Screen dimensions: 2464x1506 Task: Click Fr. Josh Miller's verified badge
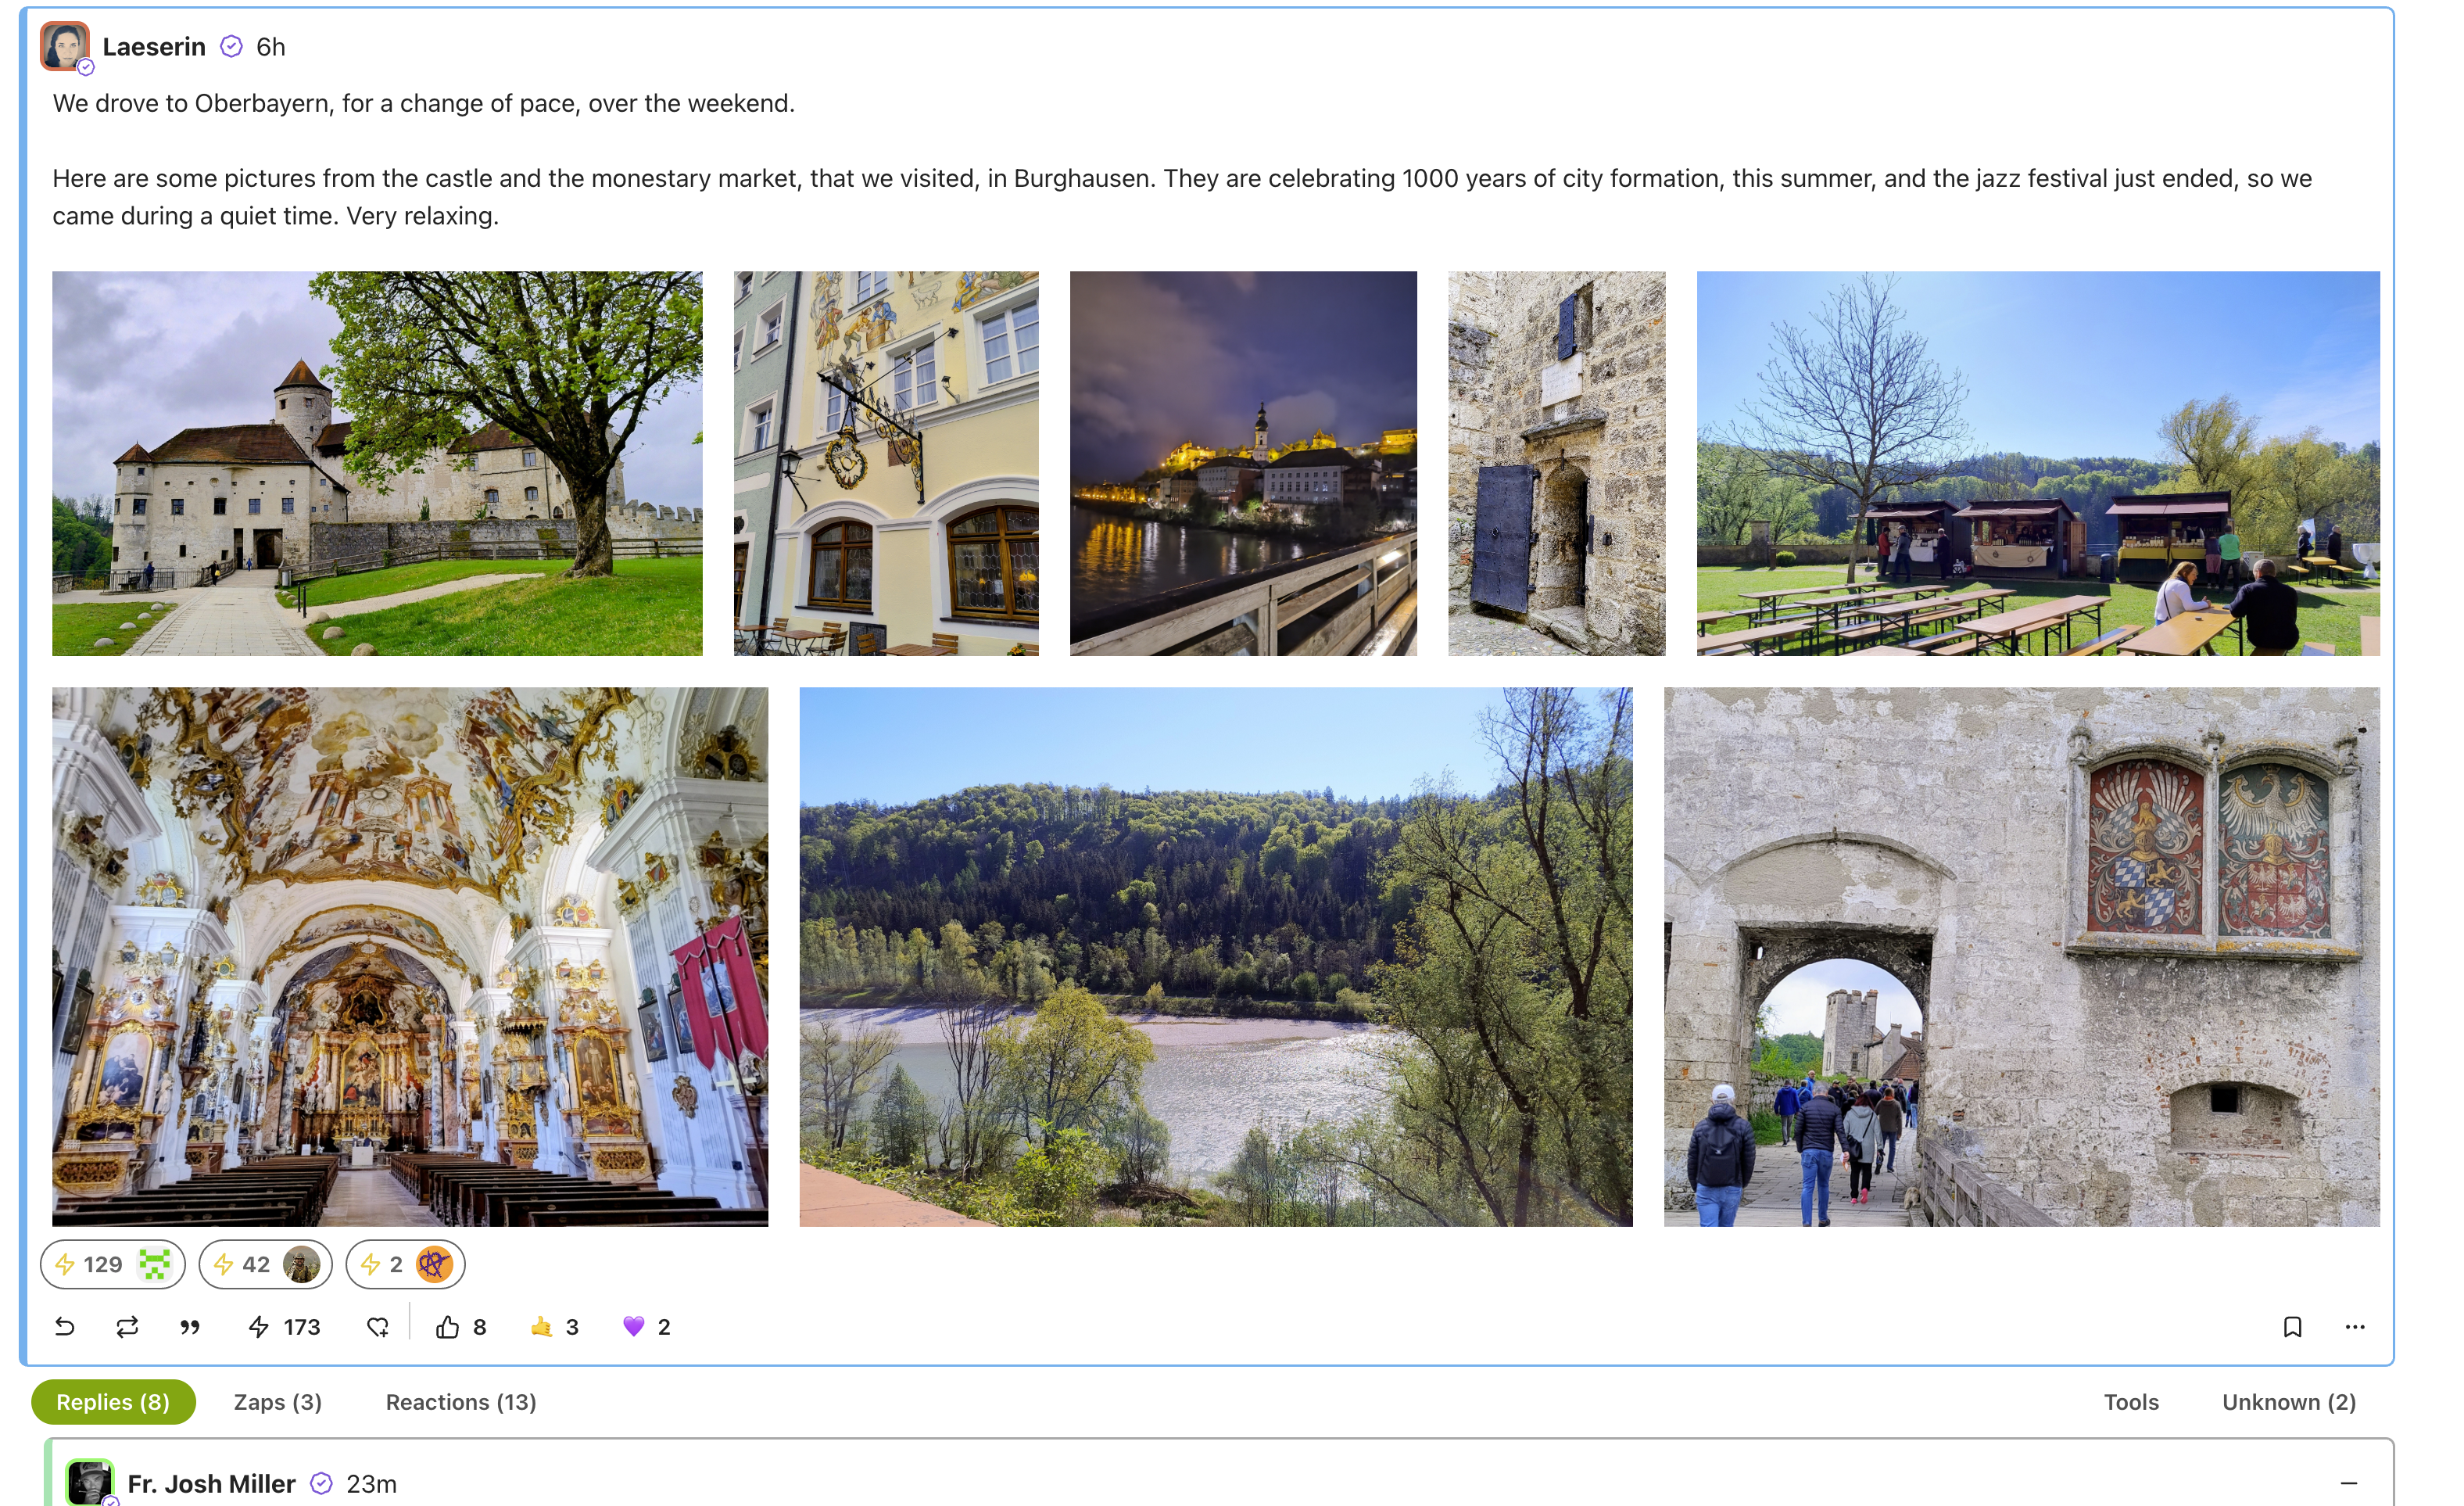(x=321, y=1484)
